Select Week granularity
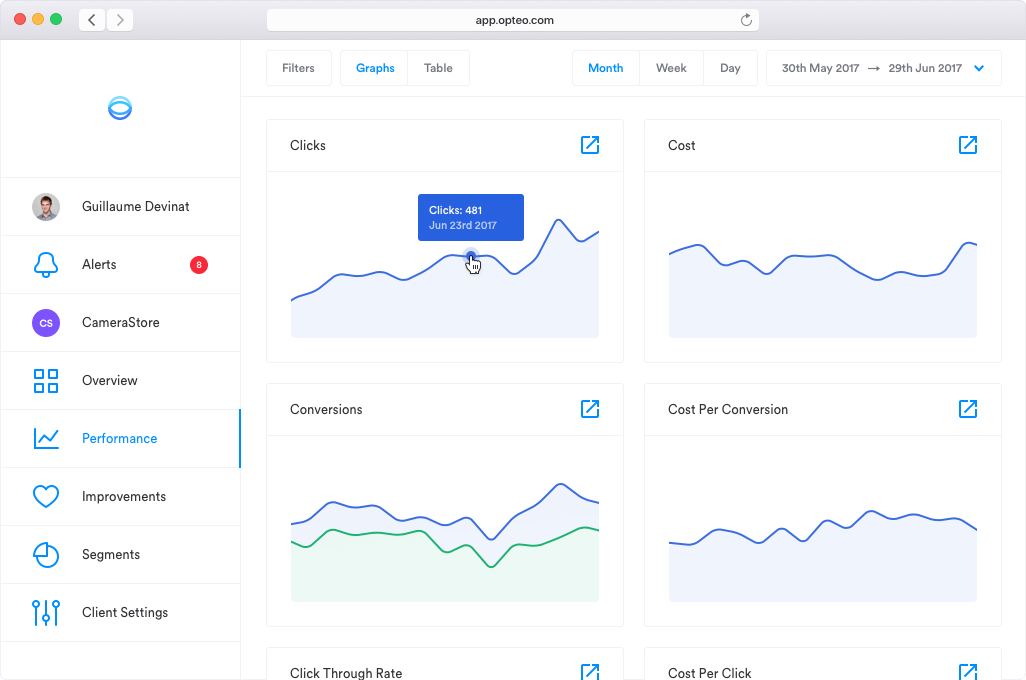This screenshot has height=680, width=1026. 671,68
